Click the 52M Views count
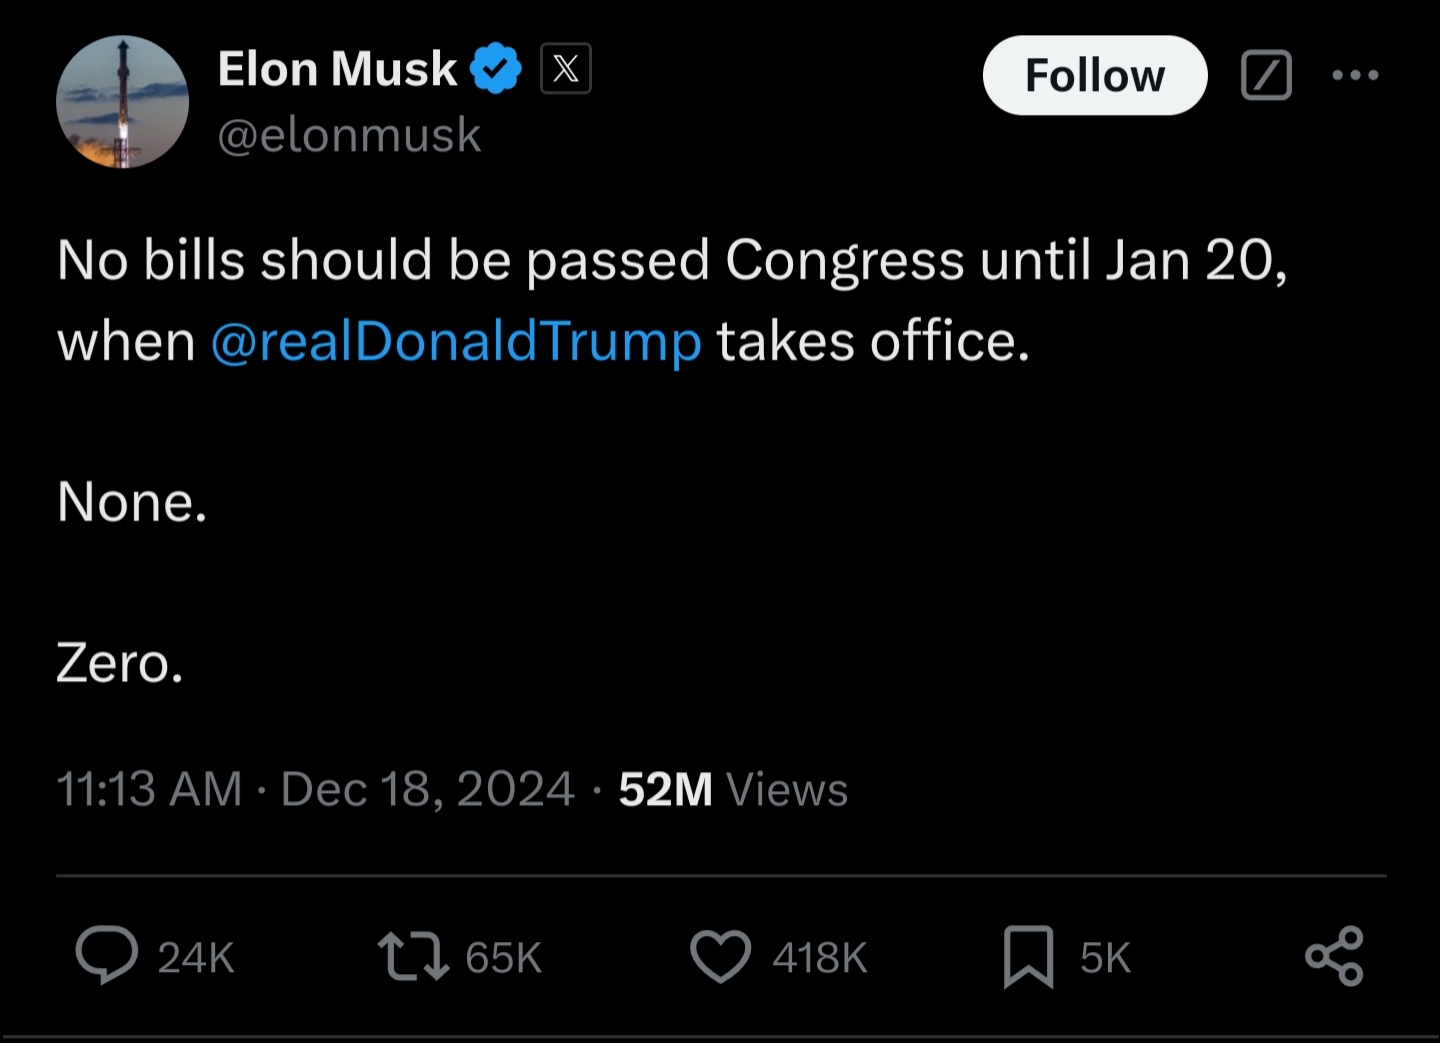1440x1043 pixels. [733, 789]
